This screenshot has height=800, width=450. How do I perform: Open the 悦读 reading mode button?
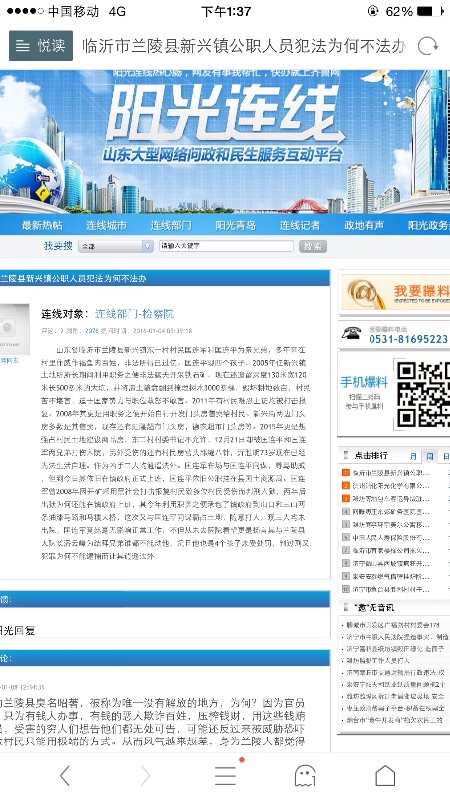(41, 46)
